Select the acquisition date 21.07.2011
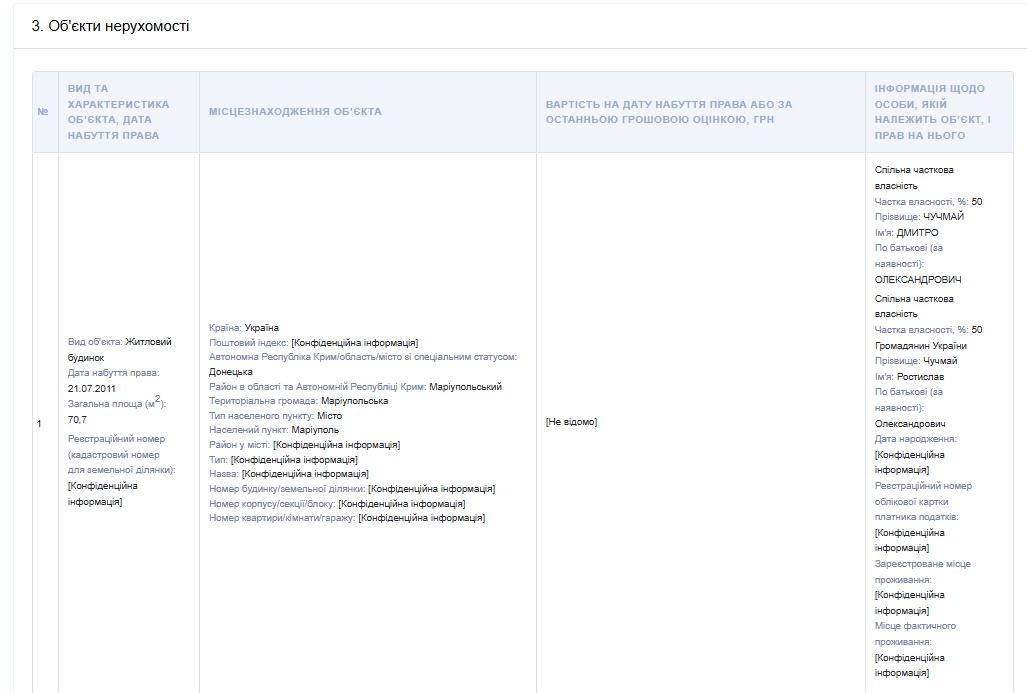Image resolution: width=1027 pixels, height=693 pixels. tap(93, 387)
